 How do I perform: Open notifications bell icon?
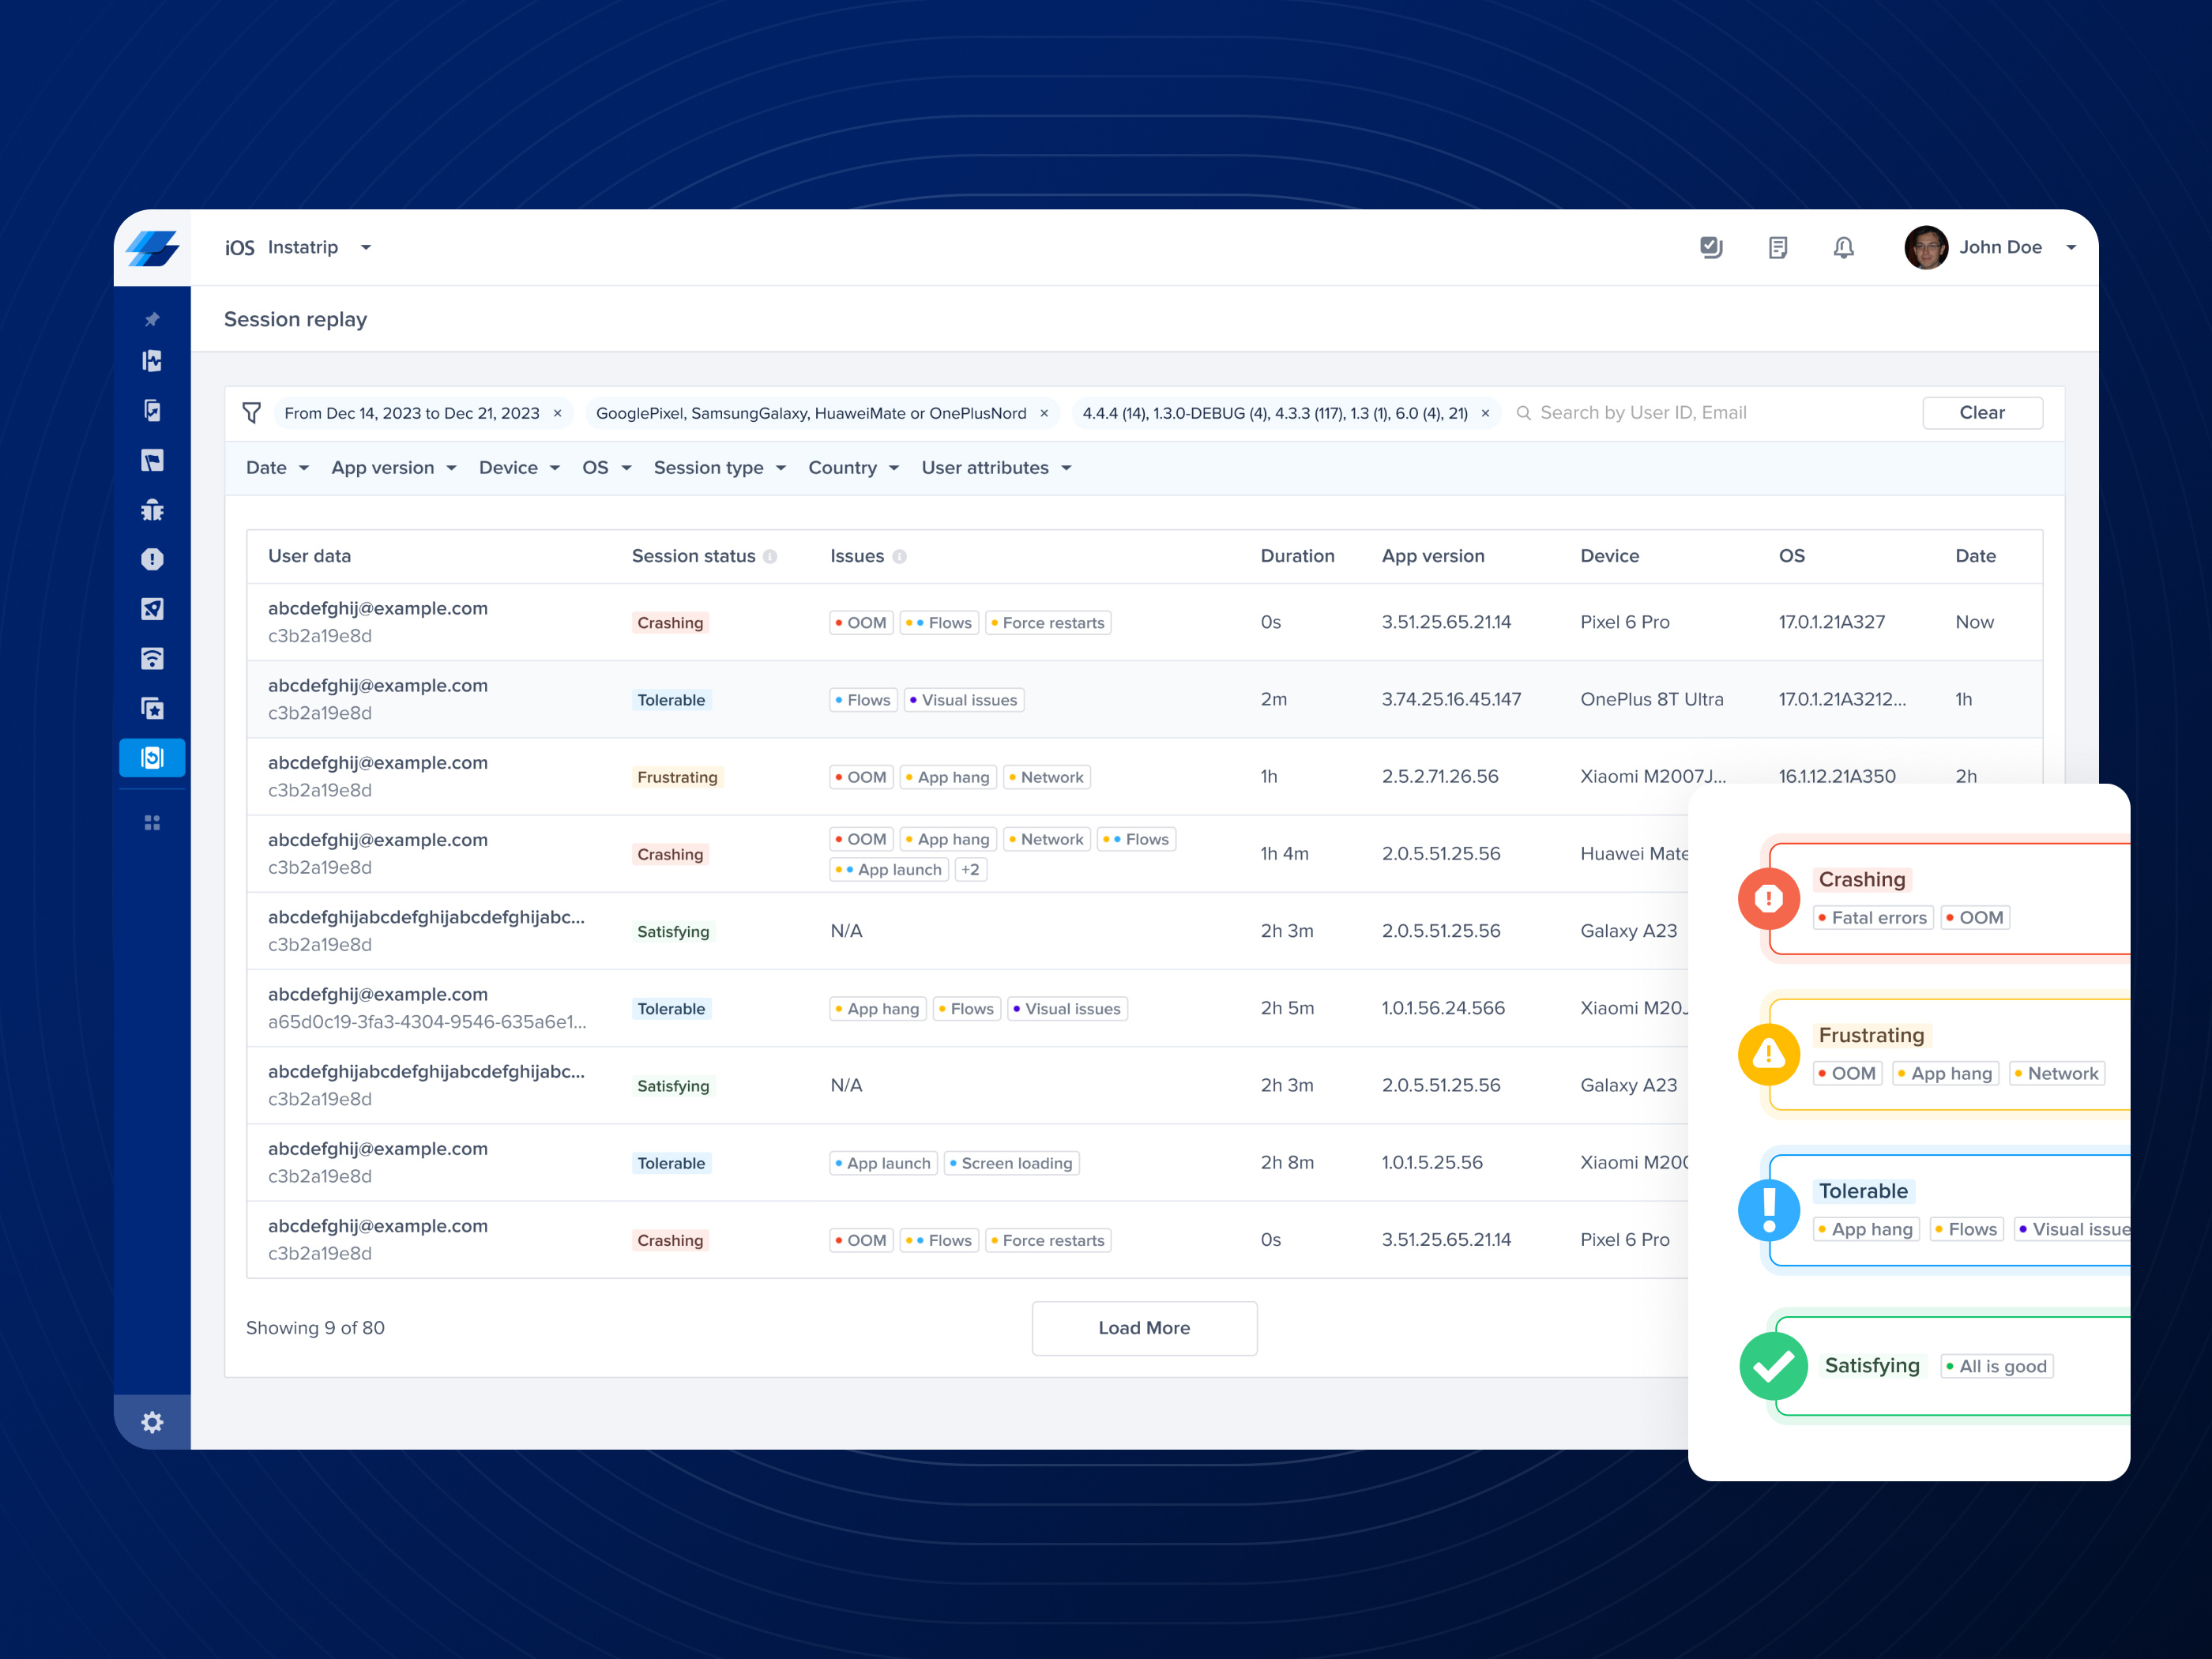[x=1843, y=247]
